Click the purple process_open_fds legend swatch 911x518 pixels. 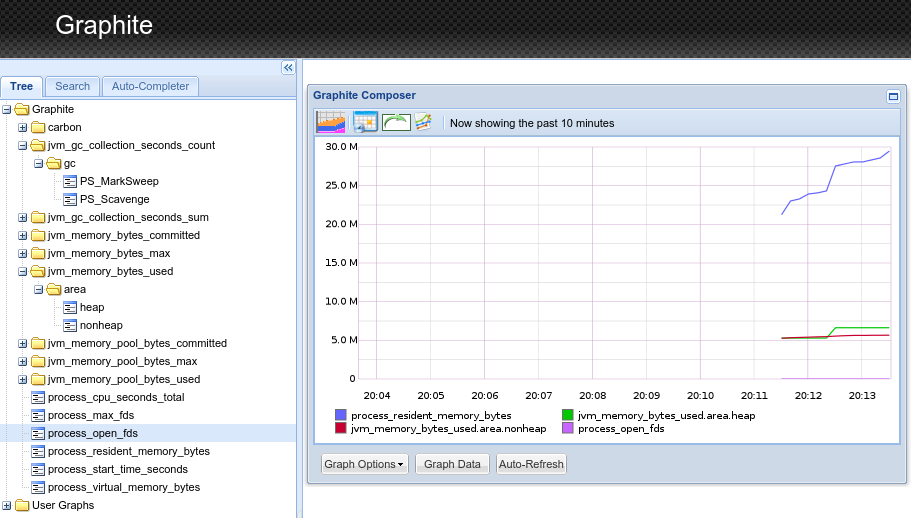pos(568,428)
